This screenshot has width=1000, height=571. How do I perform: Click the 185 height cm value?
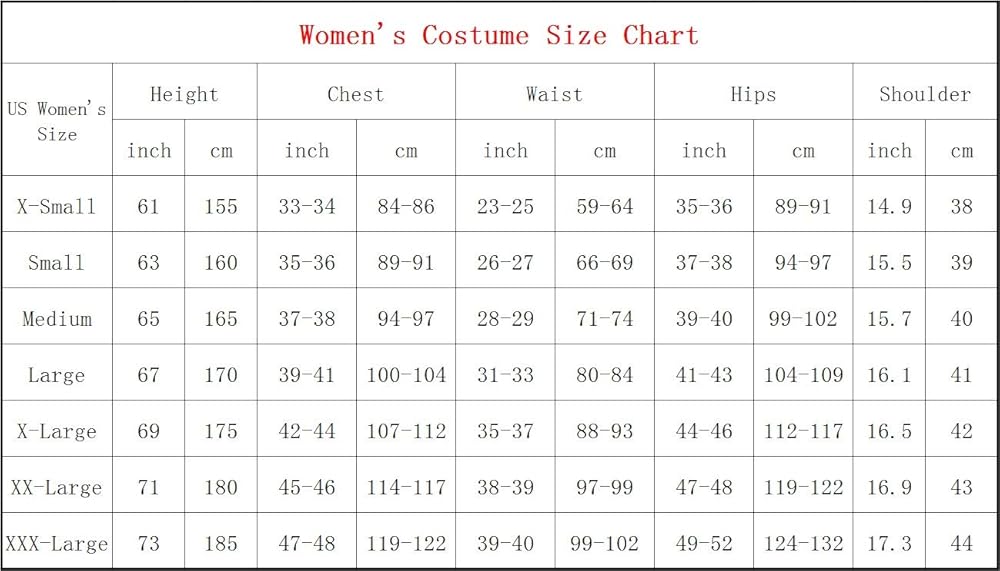(x=221, y=544)
